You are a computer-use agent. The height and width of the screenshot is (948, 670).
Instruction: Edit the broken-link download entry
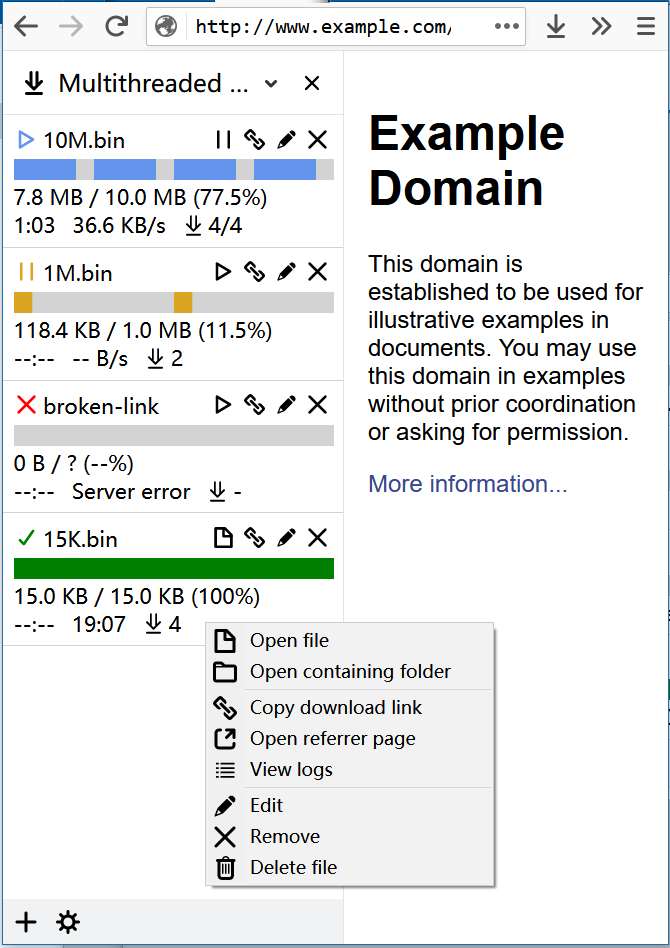coord(286,405)
